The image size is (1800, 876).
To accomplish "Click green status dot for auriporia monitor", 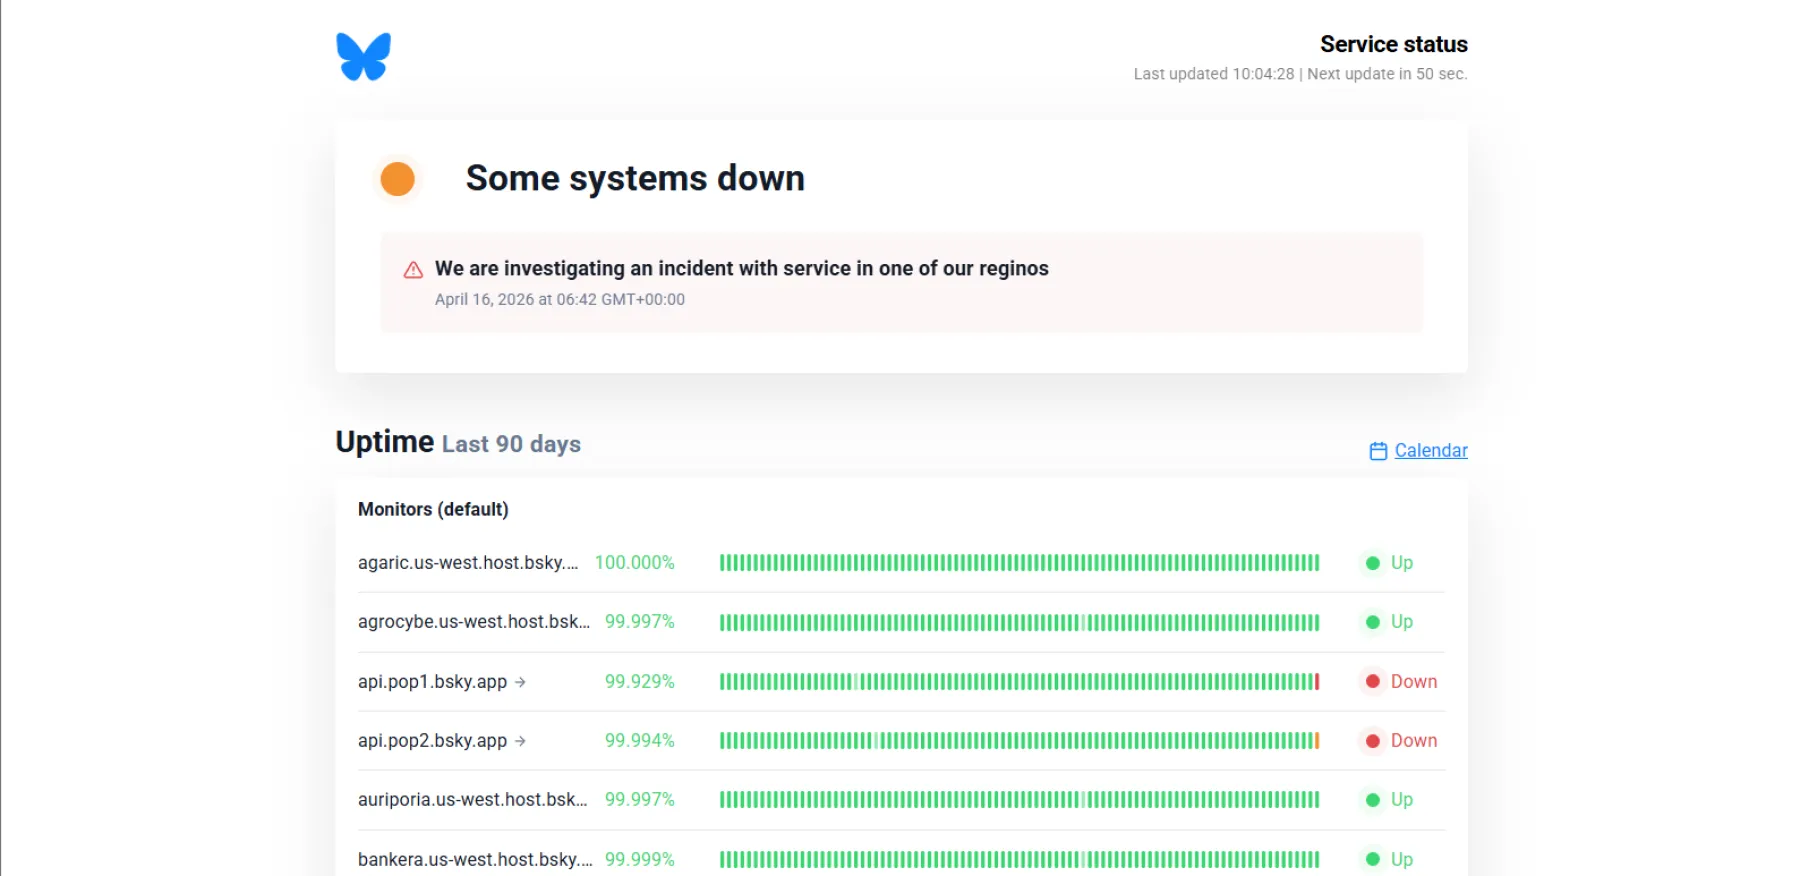I will point(1373,800).
